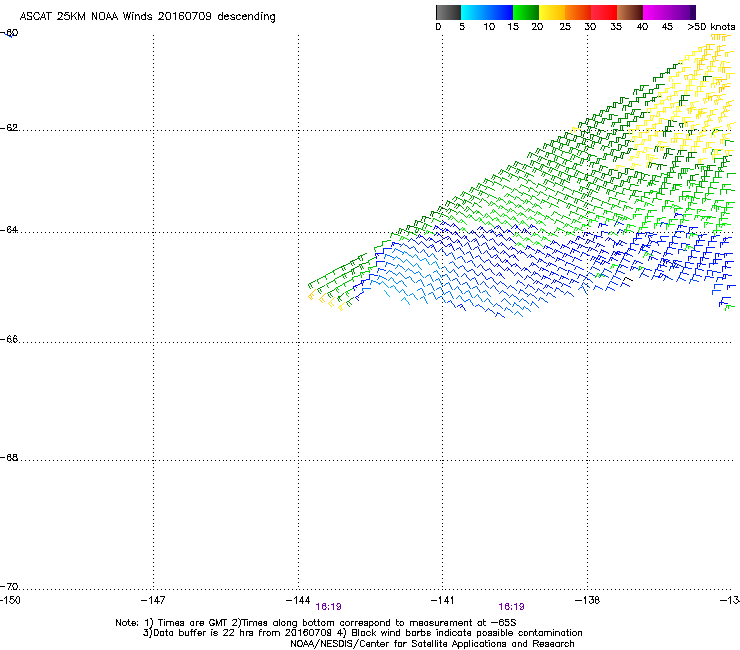
Task: Click the yellow 20–25 knots color segment
Action: pyautogui.click(x=552, y=12)
